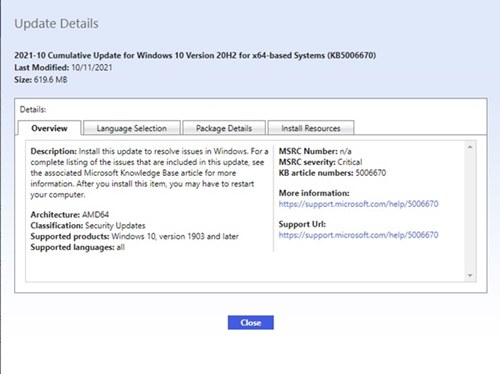
Task: Click the Update Details heading
Action: [56, 24]
